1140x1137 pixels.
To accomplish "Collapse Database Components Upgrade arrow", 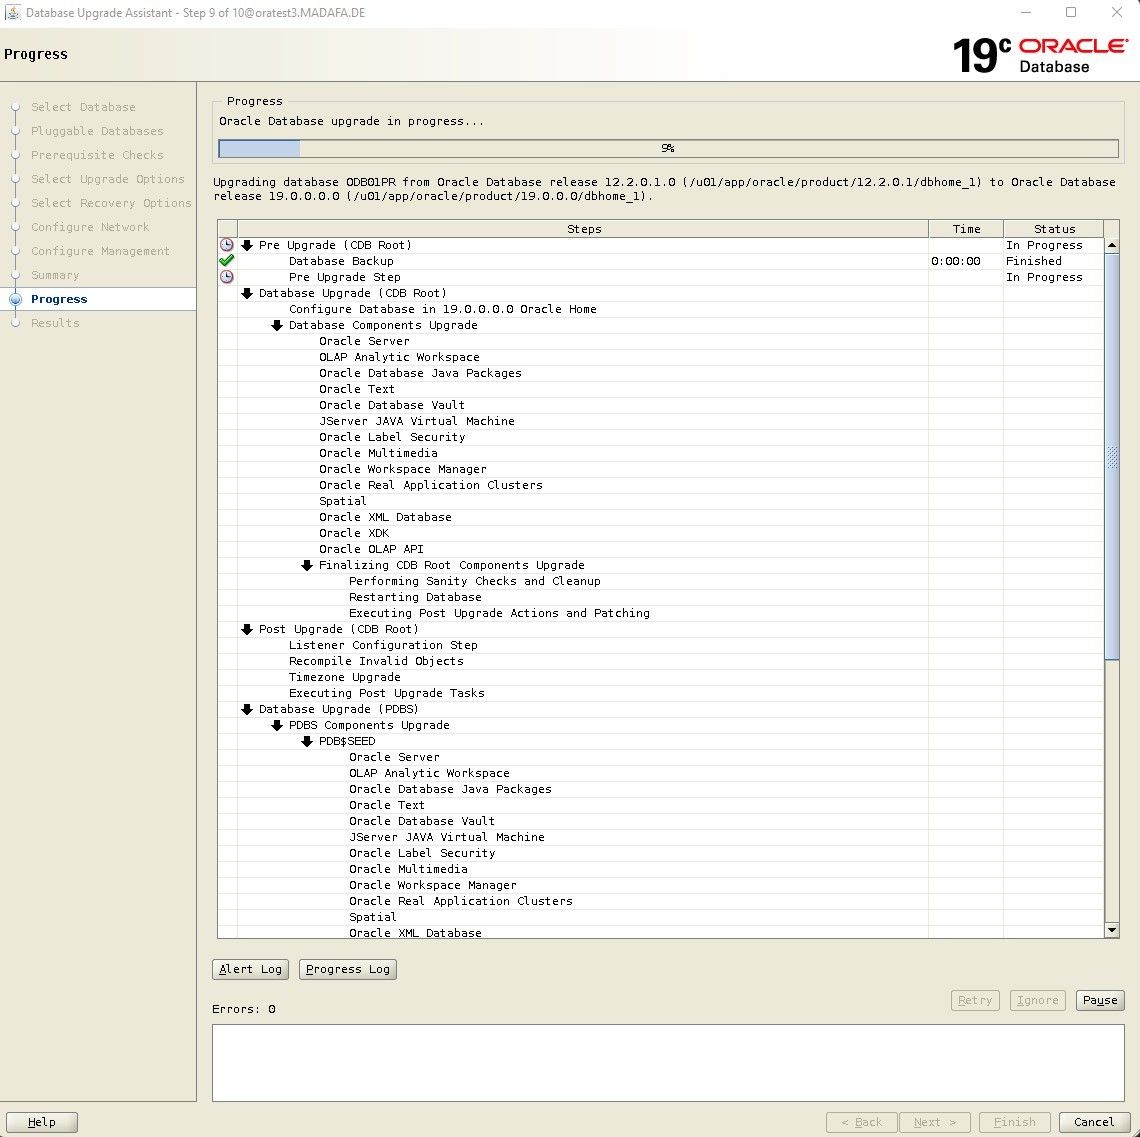I will (x=277, y=326).
